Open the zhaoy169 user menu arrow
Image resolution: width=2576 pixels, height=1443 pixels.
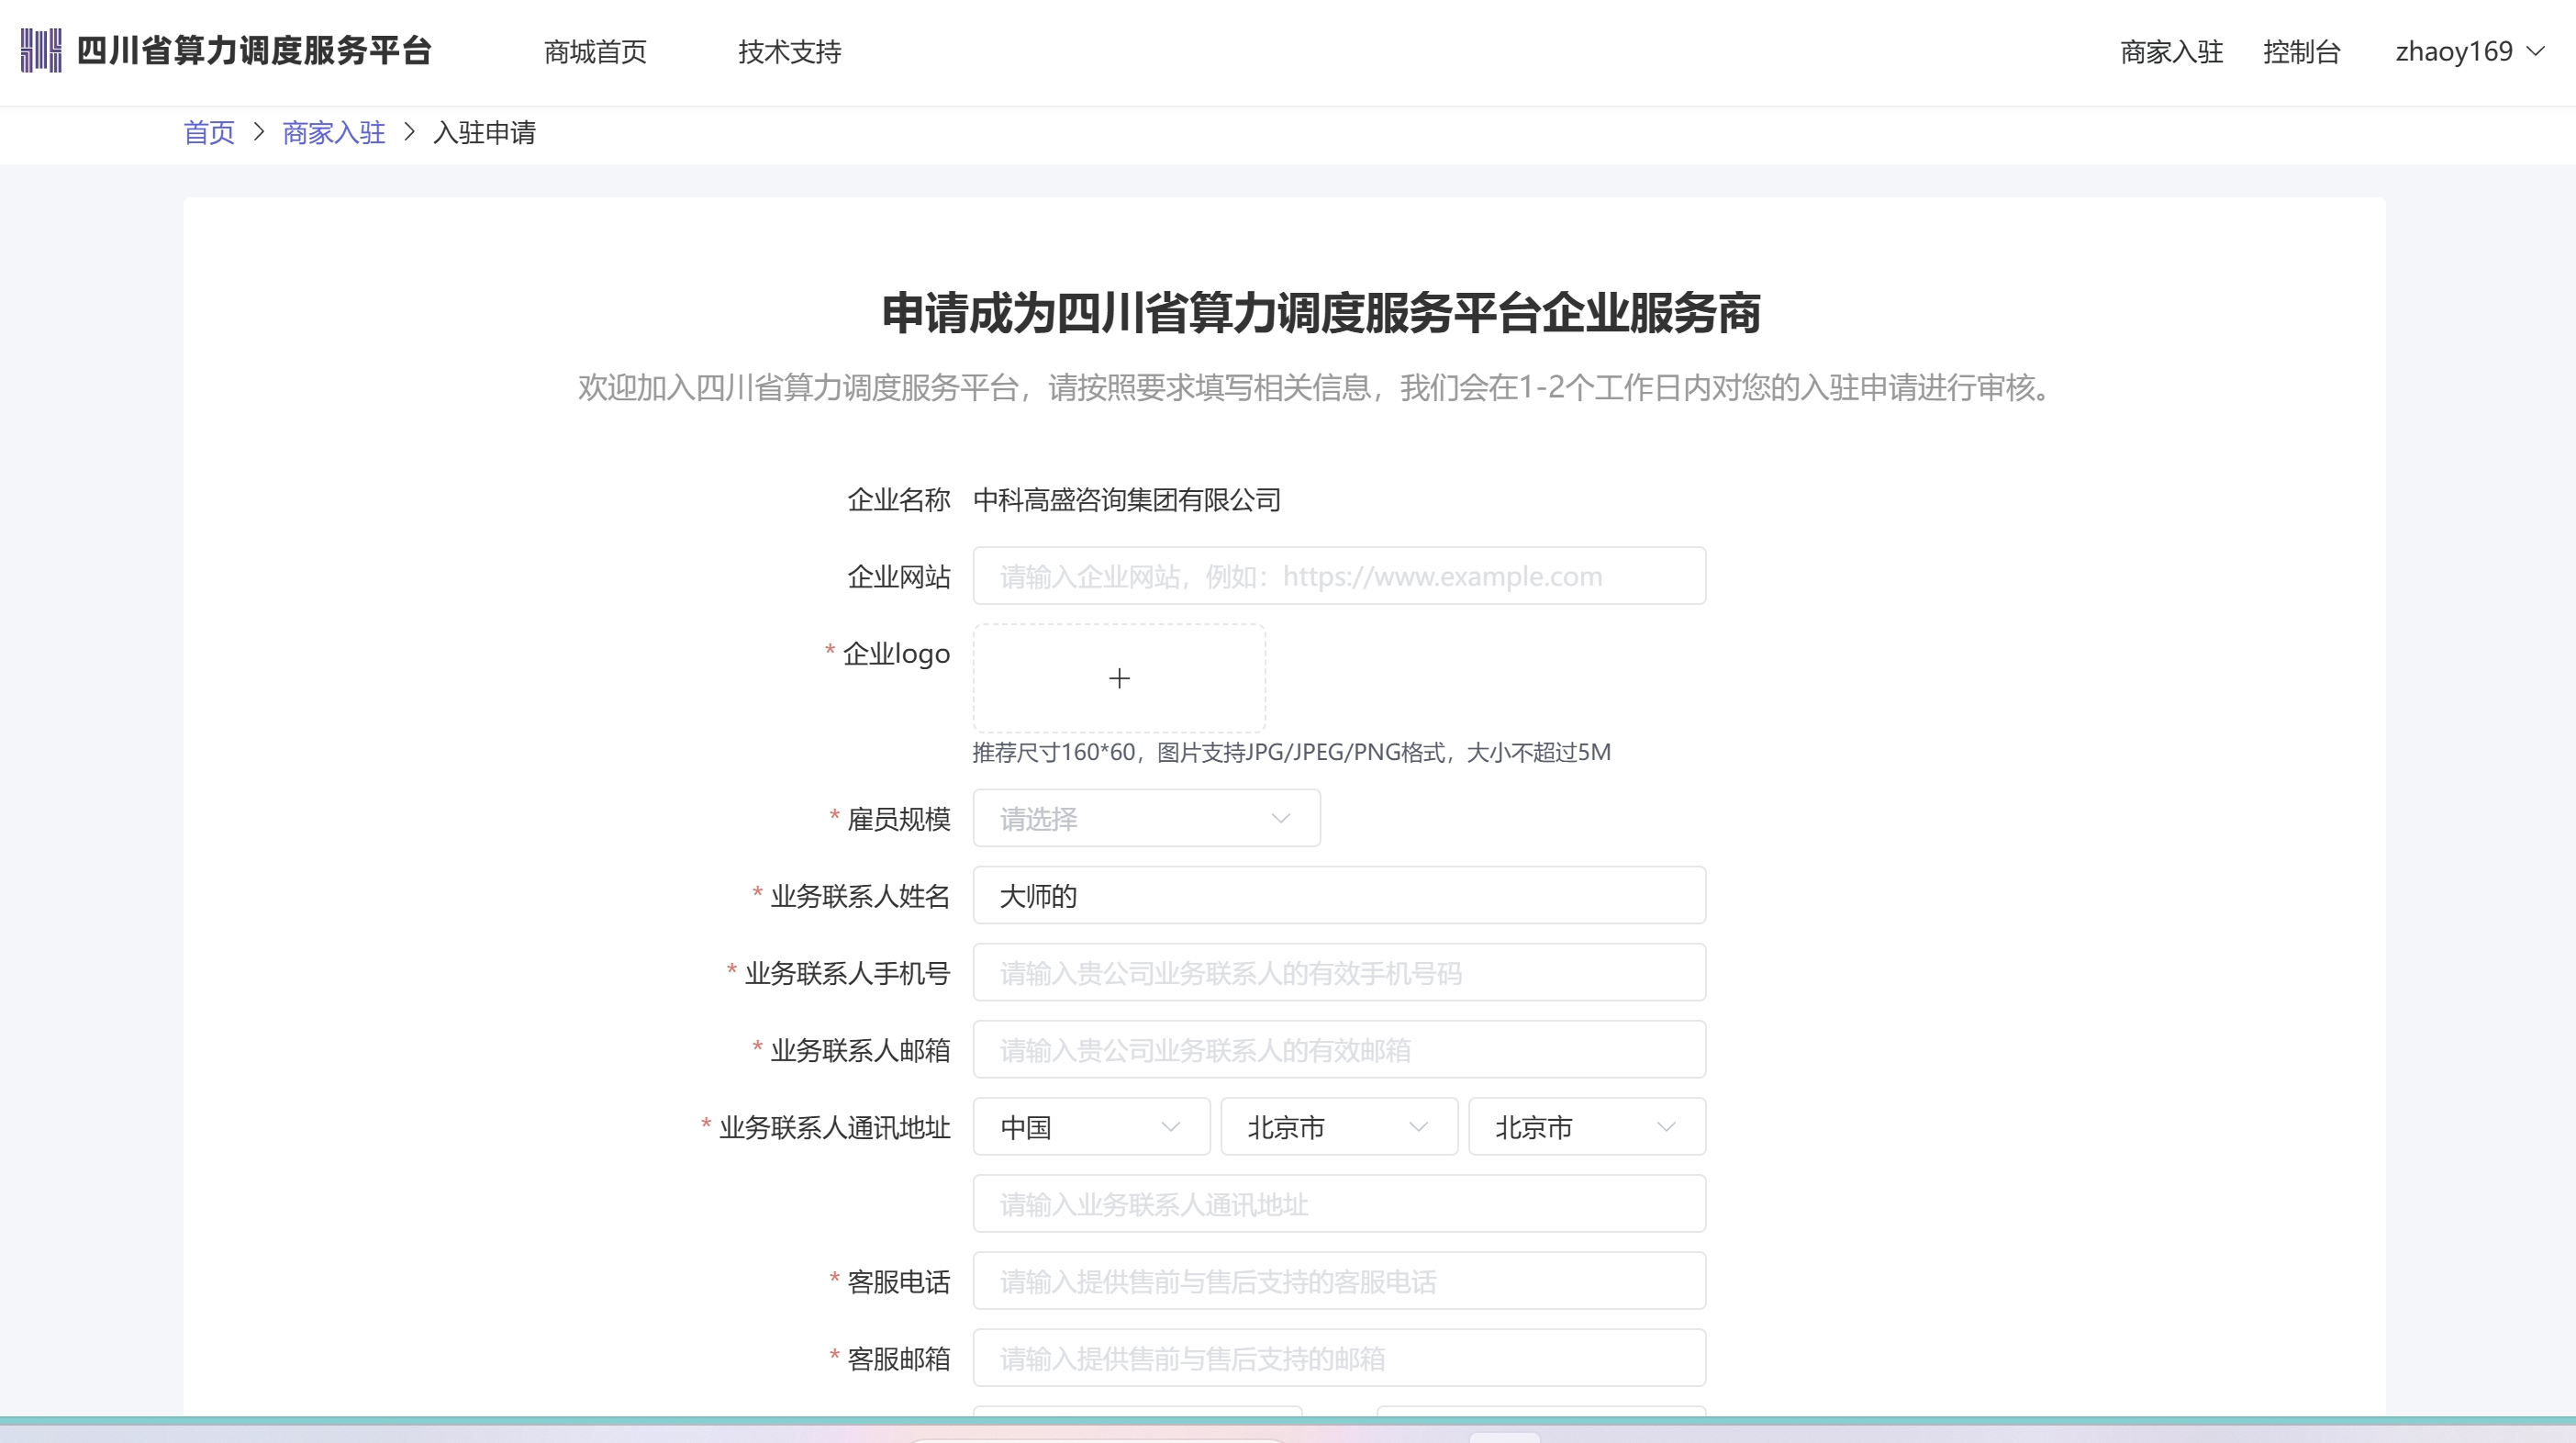2535,51
